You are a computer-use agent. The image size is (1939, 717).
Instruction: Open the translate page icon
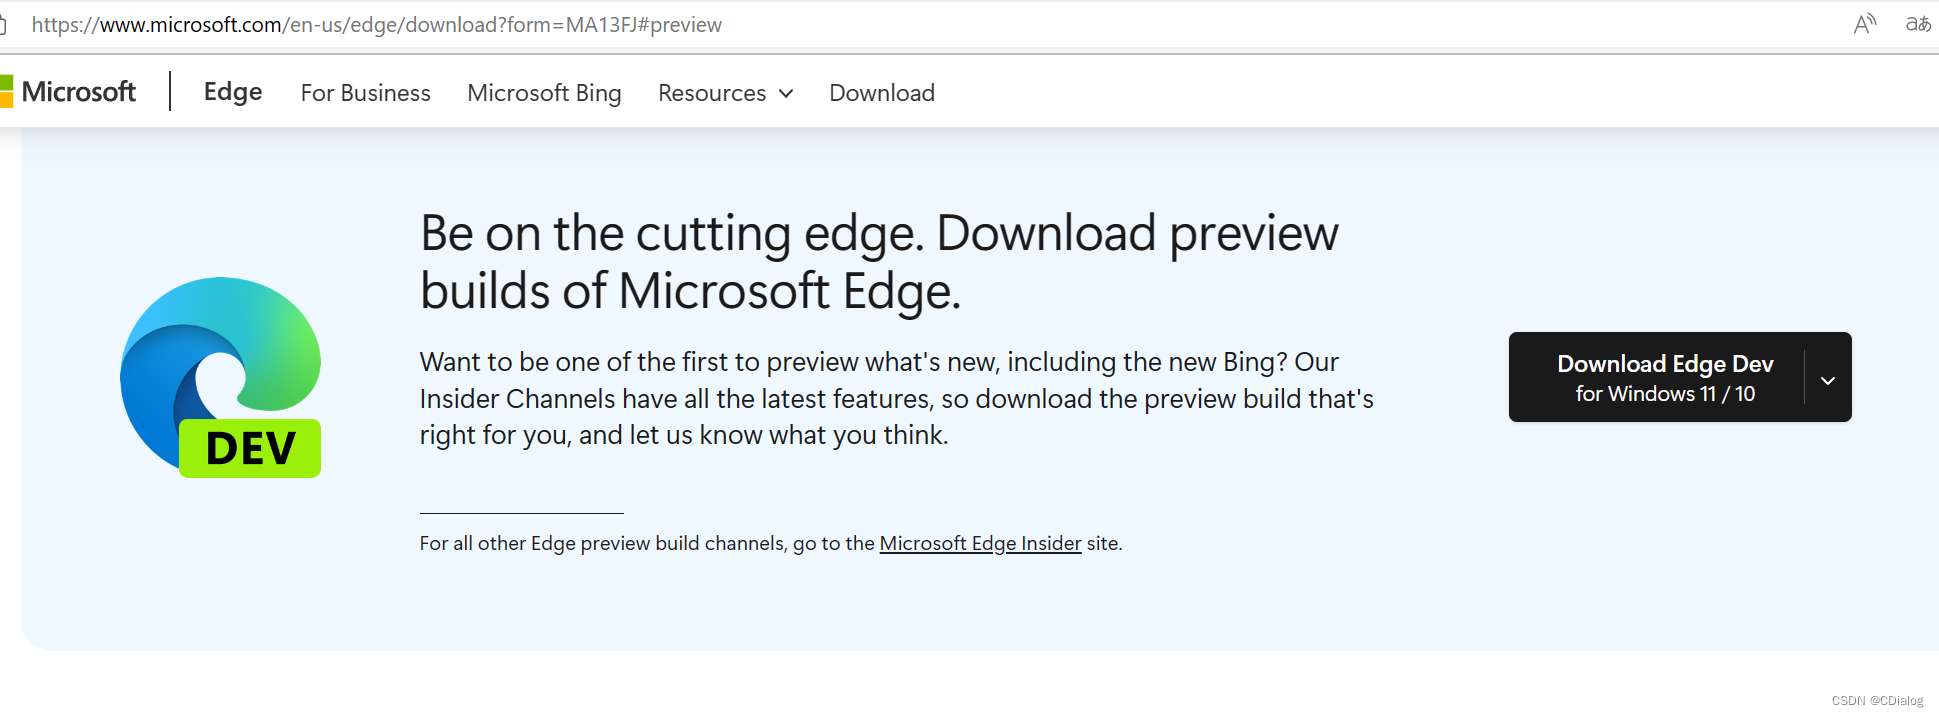1919,23
